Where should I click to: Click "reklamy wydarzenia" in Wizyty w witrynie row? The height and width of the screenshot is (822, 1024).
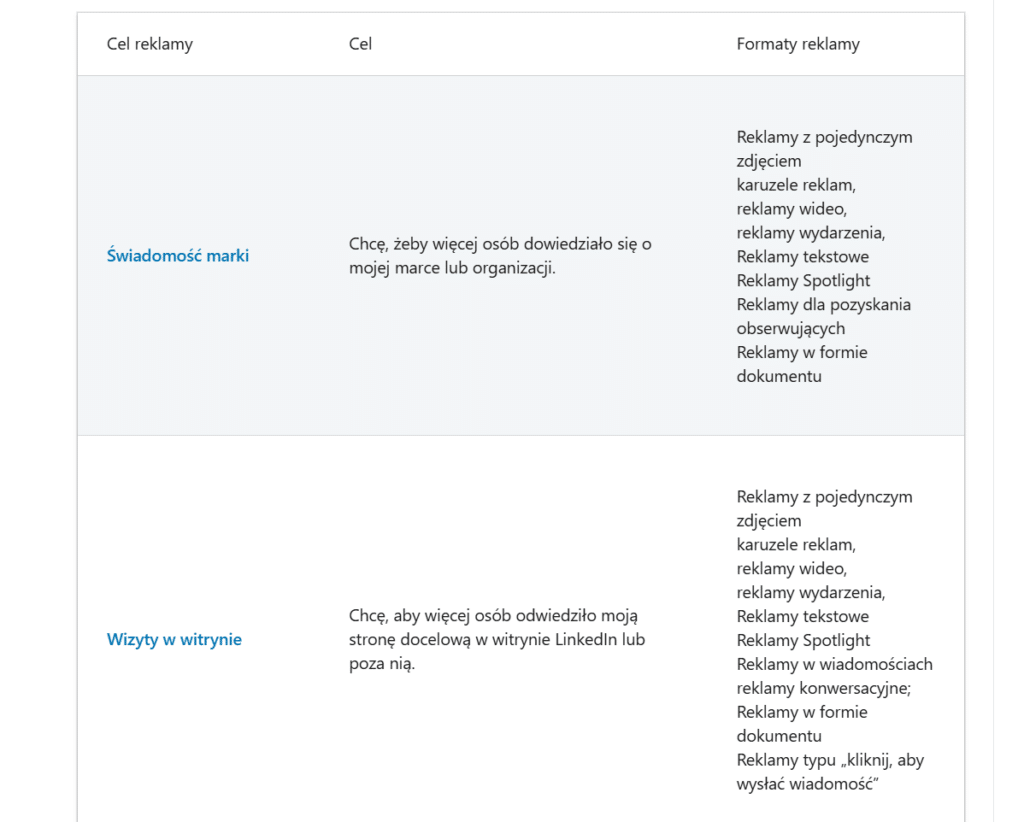tap(810, 592)
